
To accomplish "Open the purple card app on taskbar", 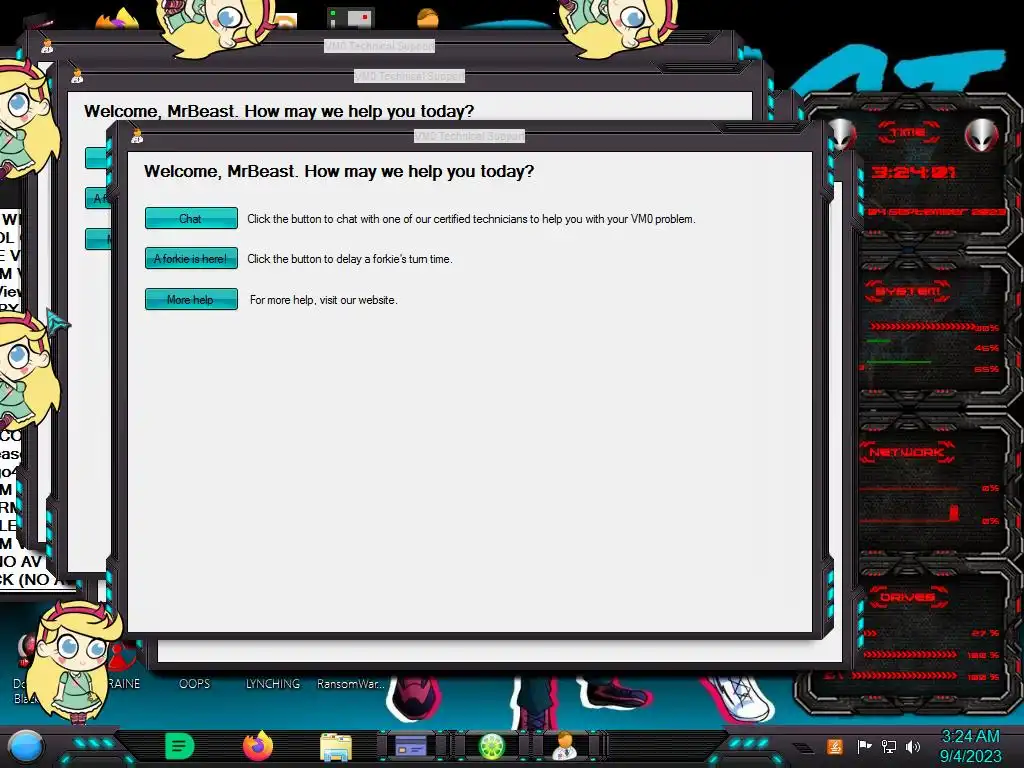I will coord(411,746).
